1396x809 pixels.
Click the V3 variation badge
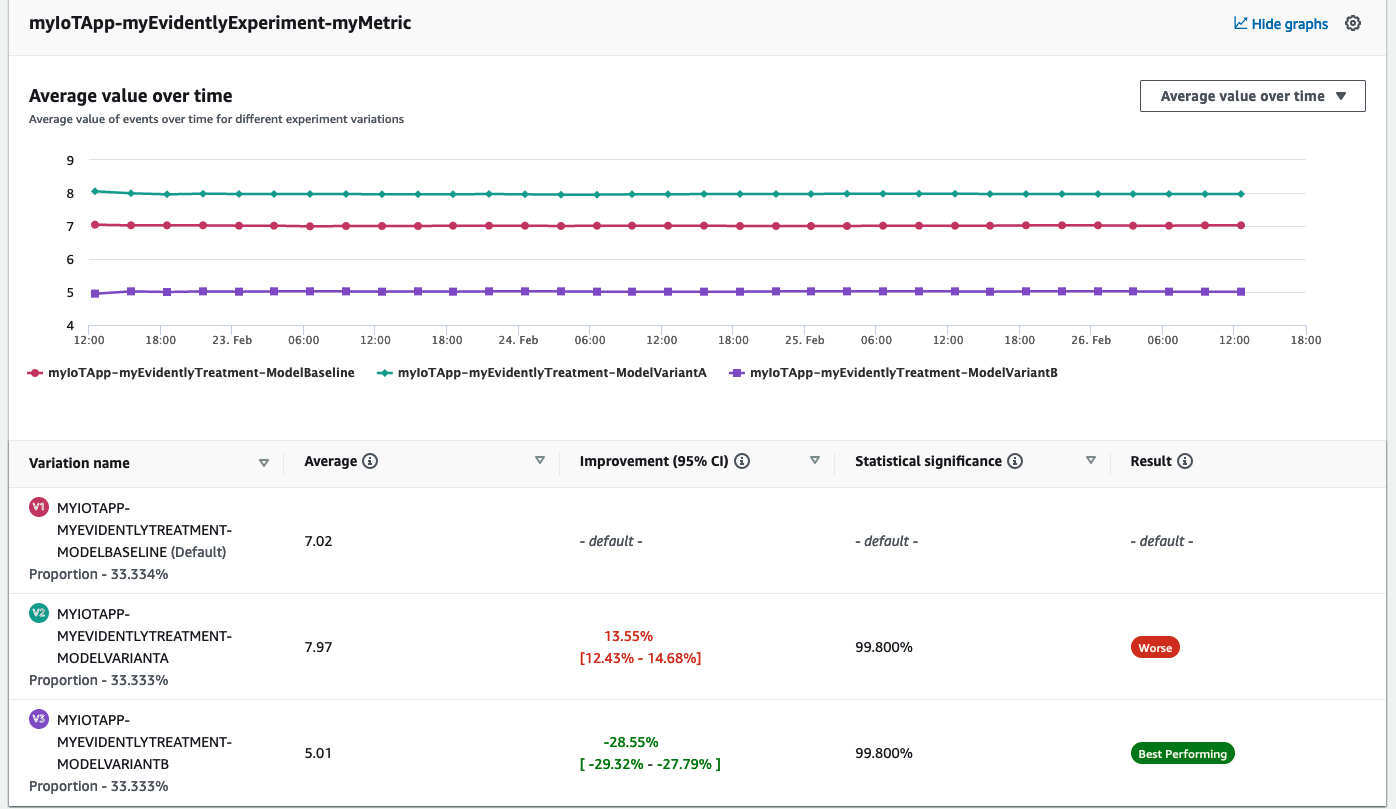click(37, 719)
